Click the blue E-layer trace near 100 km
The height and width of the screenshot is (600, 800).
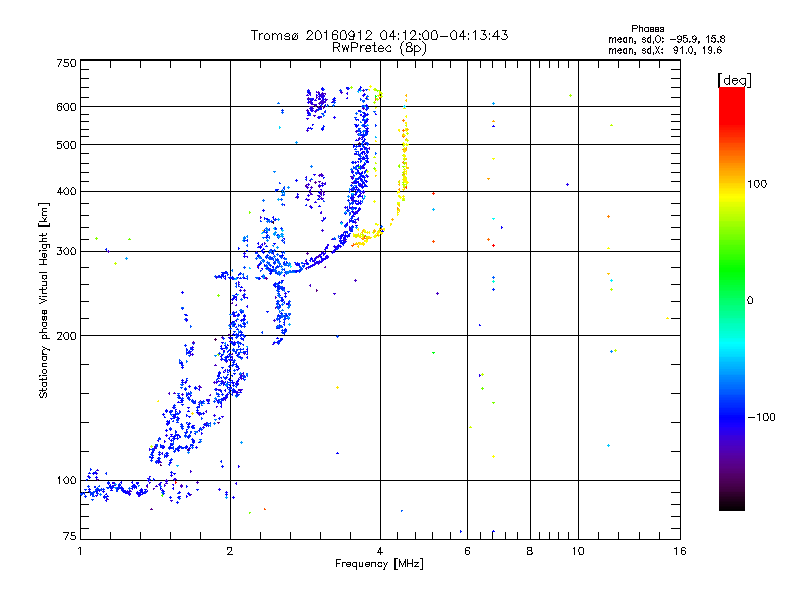(x=117, y=489)
